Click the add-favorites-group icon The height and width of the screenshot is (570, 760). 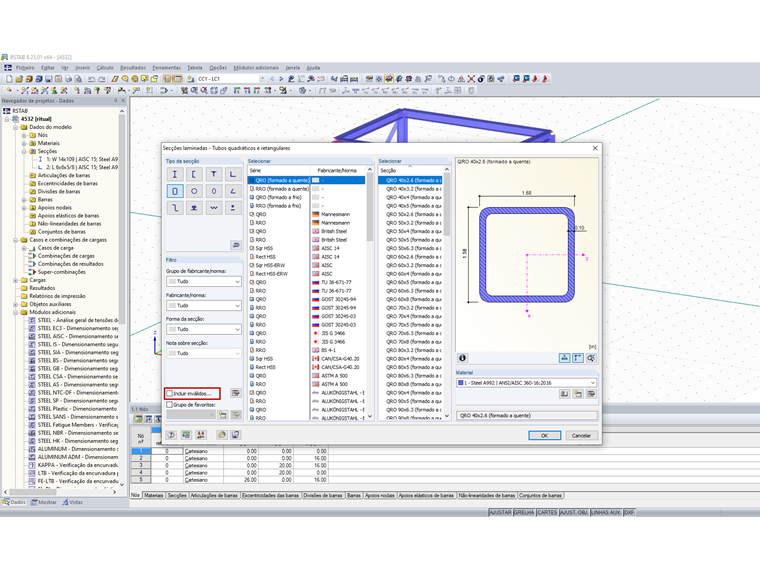tap(222, 415)
